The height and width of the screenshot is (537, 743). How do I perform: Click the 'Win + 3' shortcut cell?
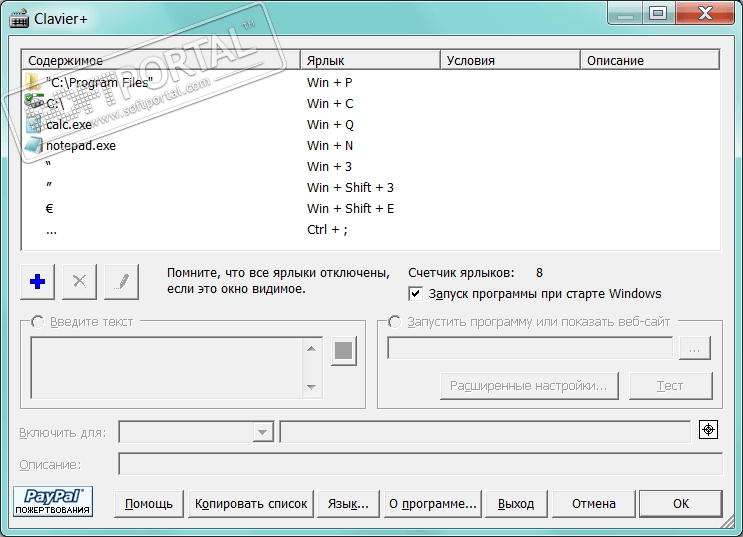point(329,166)
